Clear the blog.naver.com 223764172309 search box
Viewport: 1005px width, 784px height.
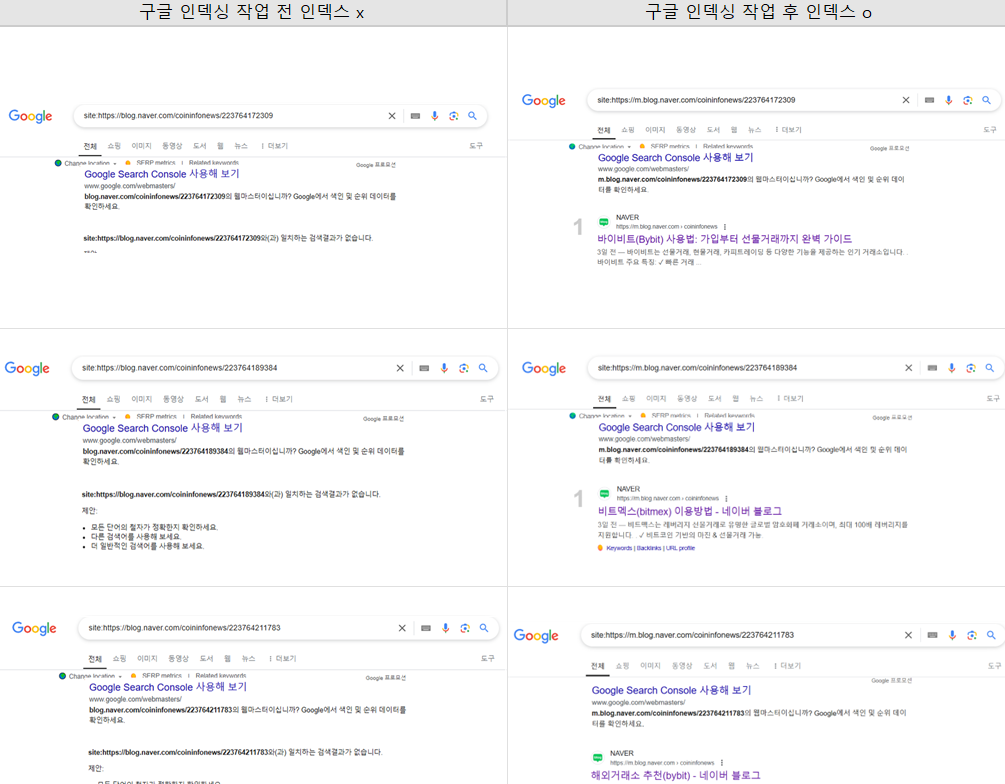click(392, 116)
